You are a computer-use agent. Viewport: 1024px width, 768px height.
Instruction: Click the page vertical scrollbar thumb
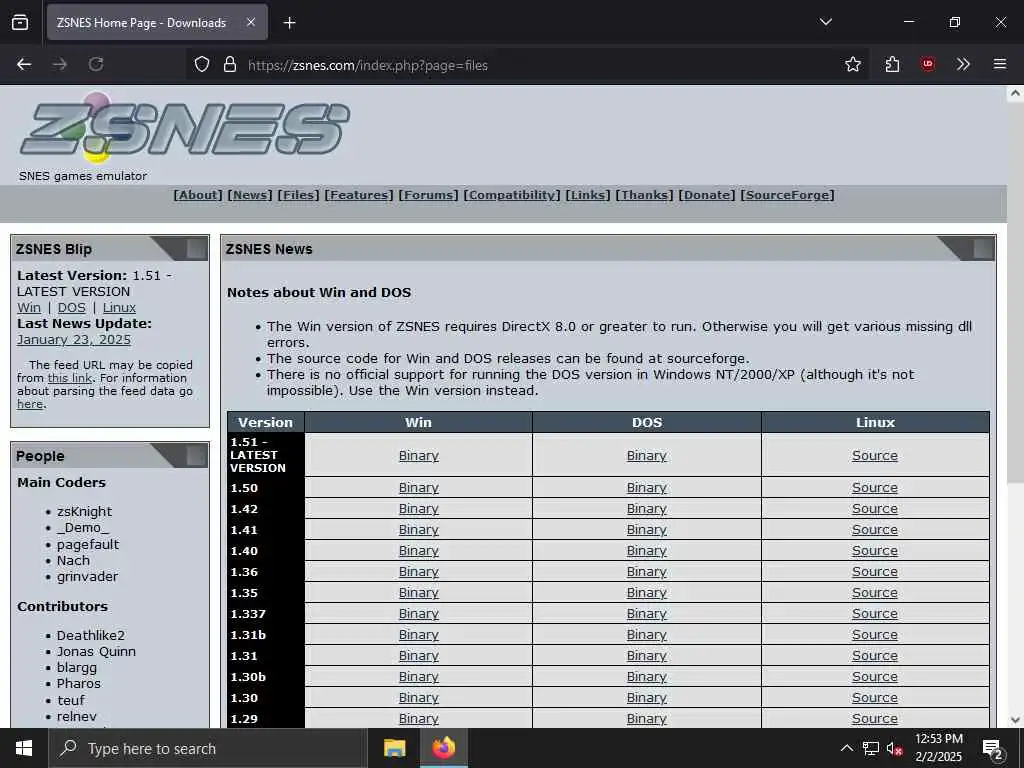[1016, 292]
